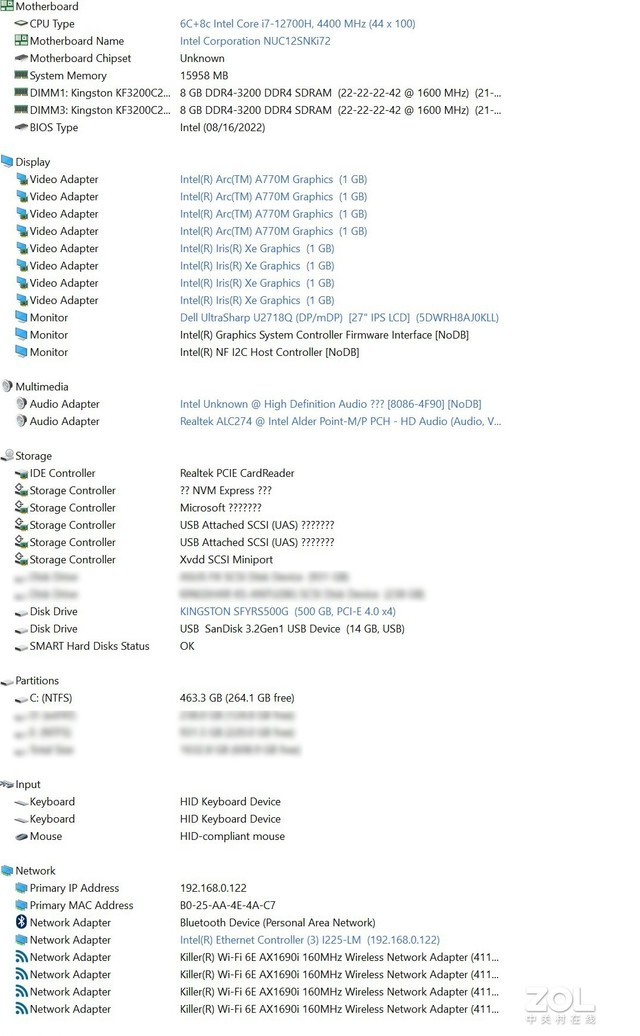Click the Motherboard section header icon

point(7,6)
